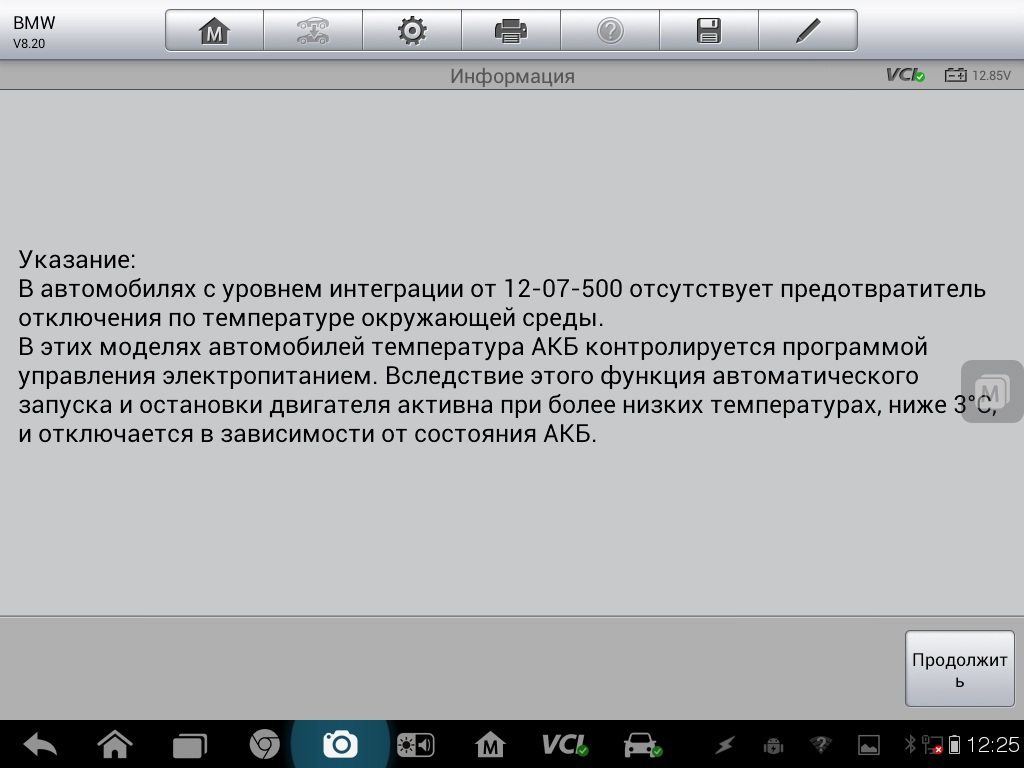Print the current page with printer icon
The height and width of the screenshot is (768, 1024).
tap(510, 31)
